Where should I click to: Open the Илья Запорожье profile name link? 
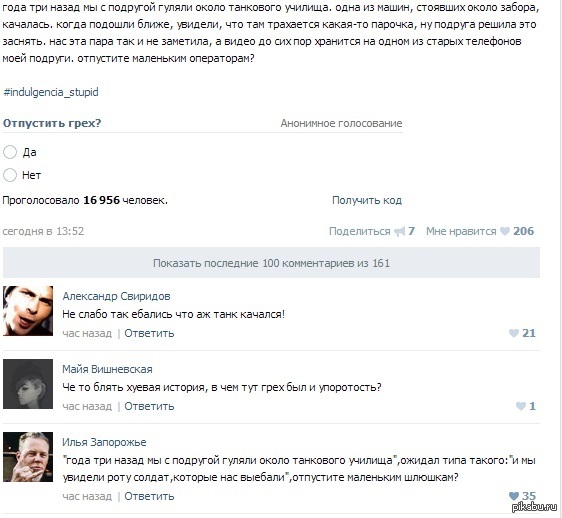[x=104, y=442]
